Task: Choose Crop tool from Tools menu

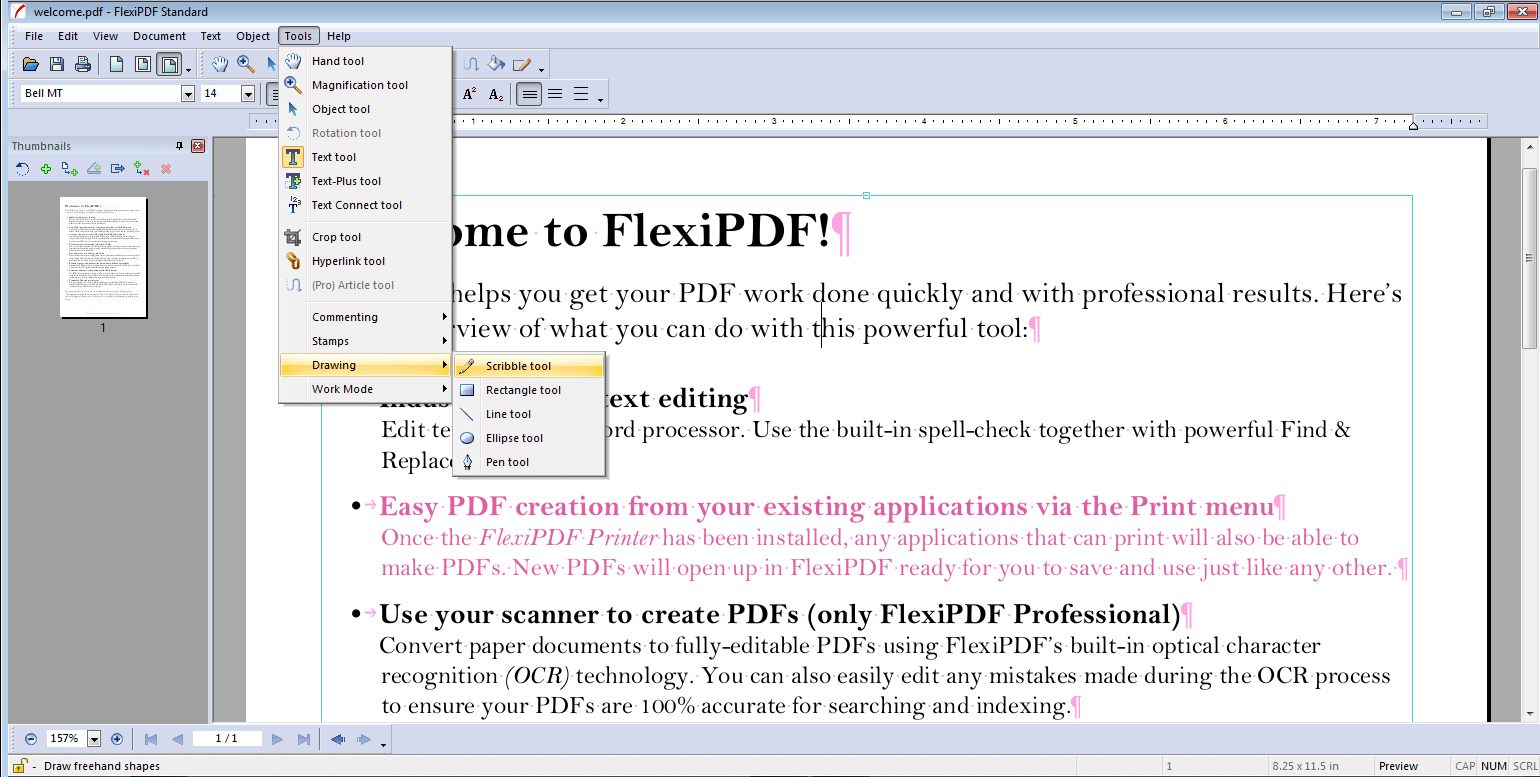Action: click(x=365, y=237)
